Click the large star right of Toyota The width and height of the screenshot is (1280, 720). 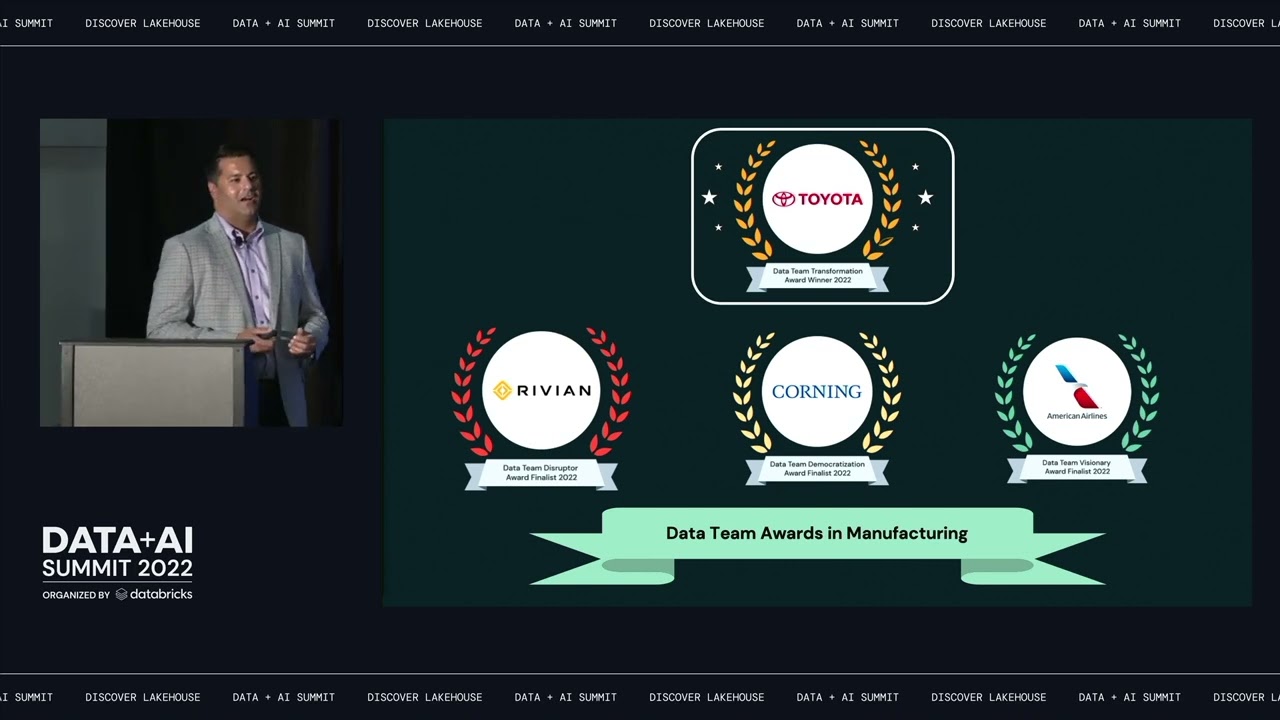[x=925, y=197]
